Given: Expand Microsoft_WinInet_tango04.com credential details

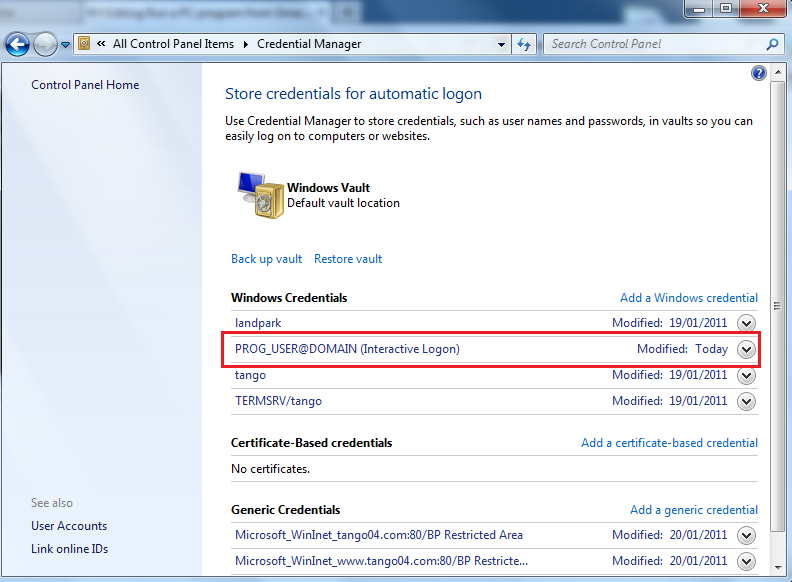Looking at the screenshot, I should pyautogui.click(x=745, y=535).
